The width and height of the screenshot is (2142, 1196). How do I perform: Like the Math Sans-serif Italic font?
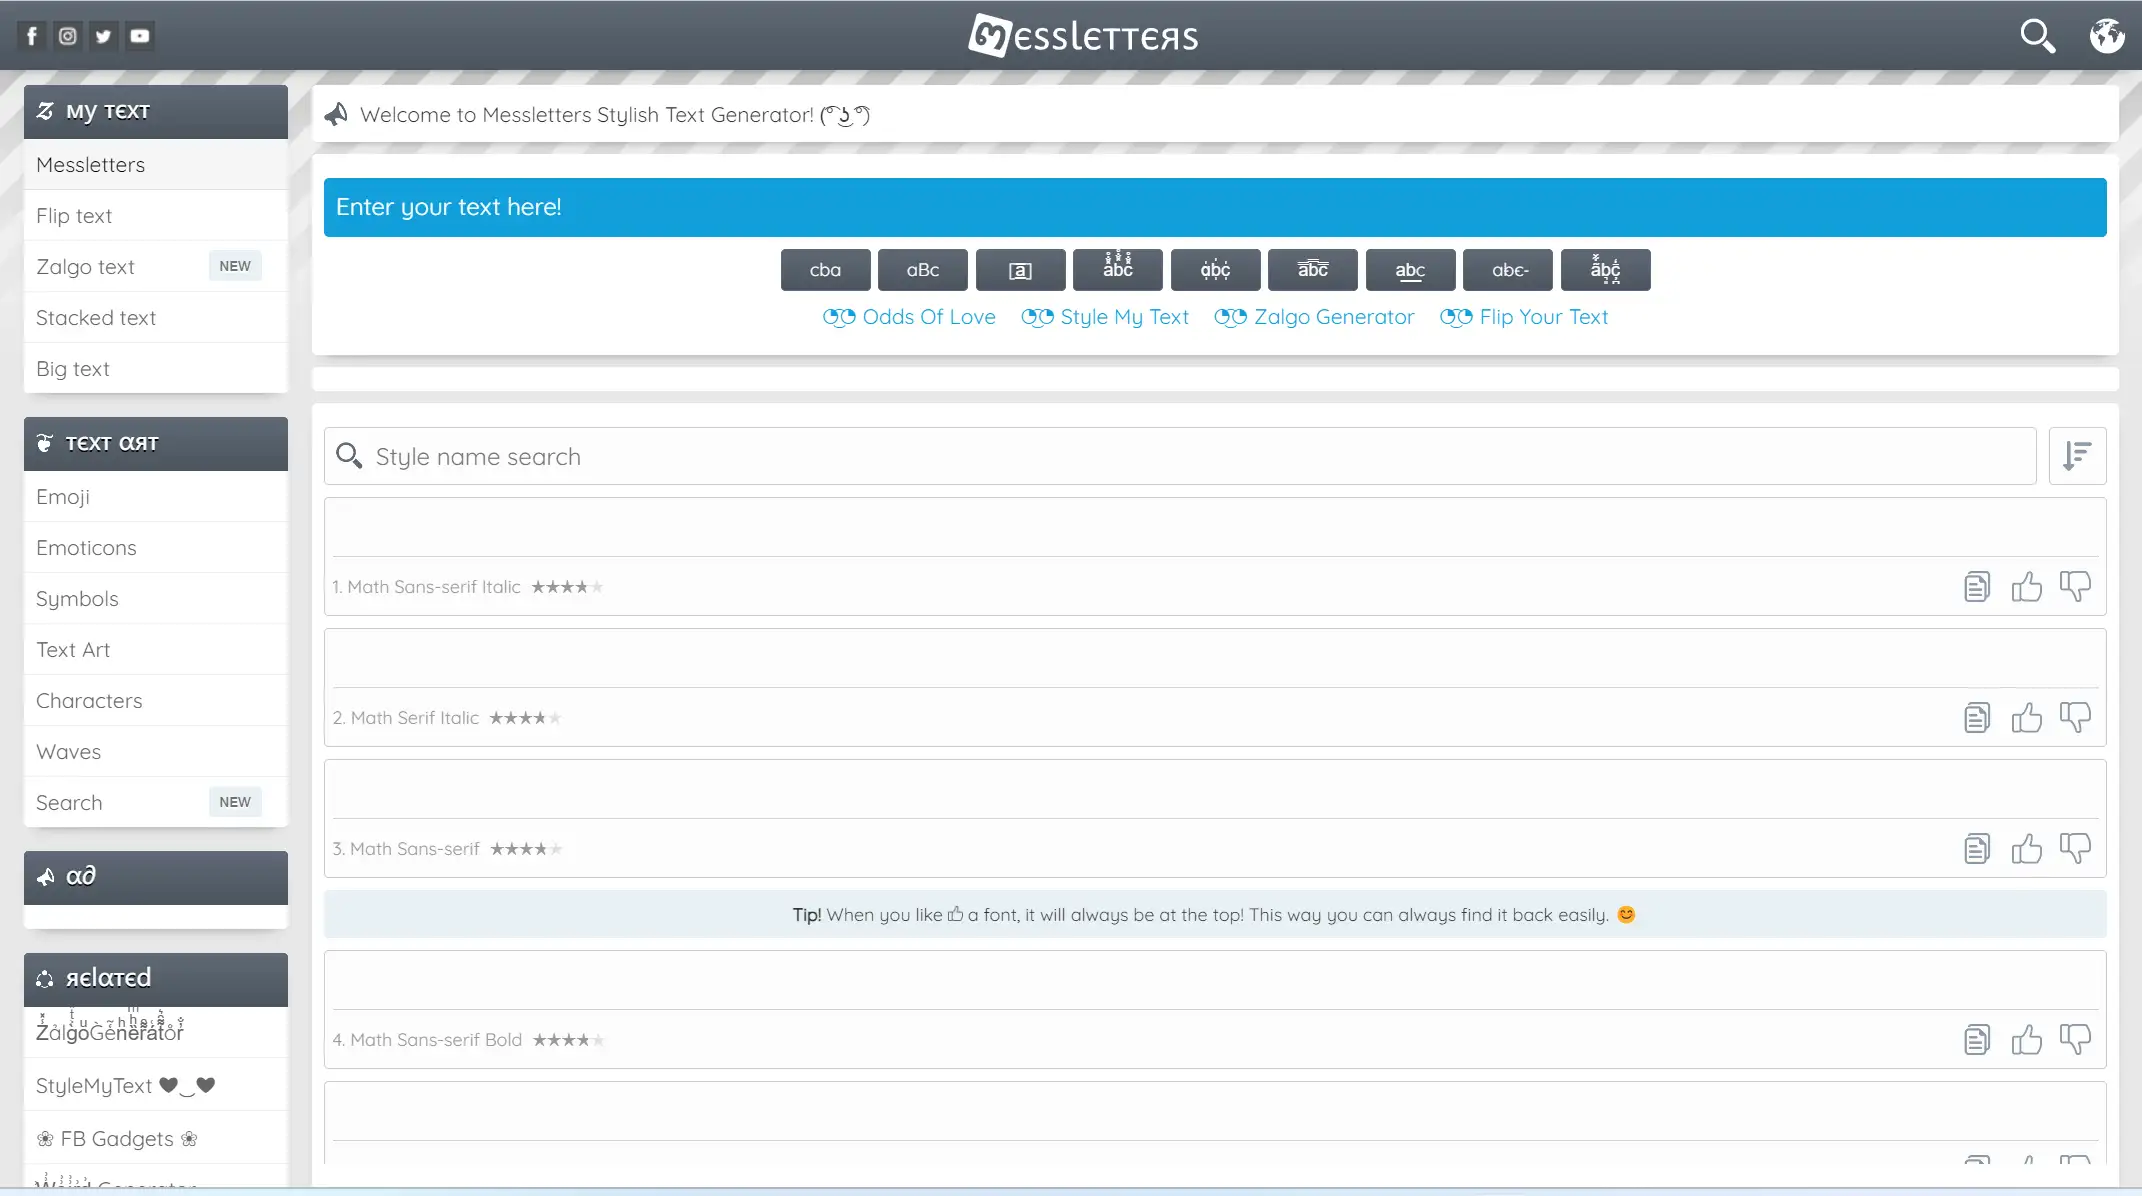point(2026,586)
